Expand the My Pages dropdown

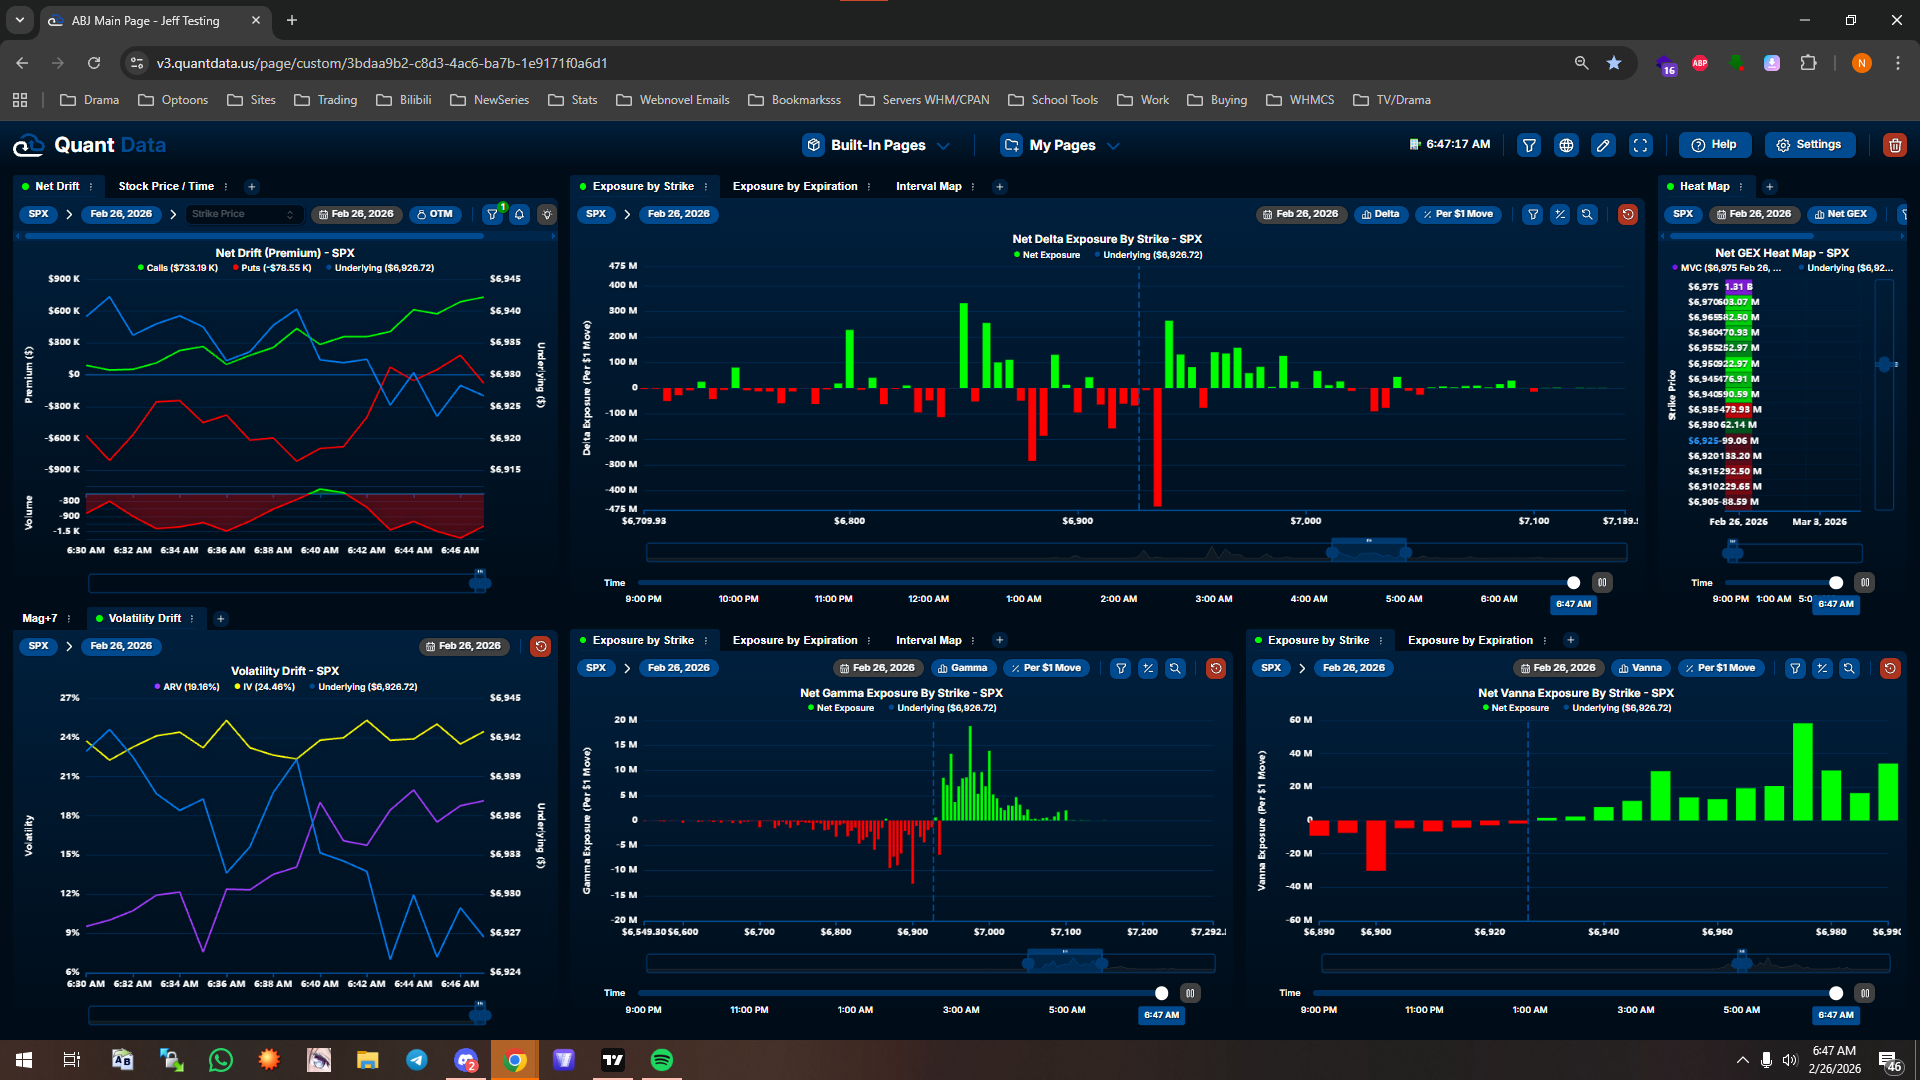(1062, 145)
